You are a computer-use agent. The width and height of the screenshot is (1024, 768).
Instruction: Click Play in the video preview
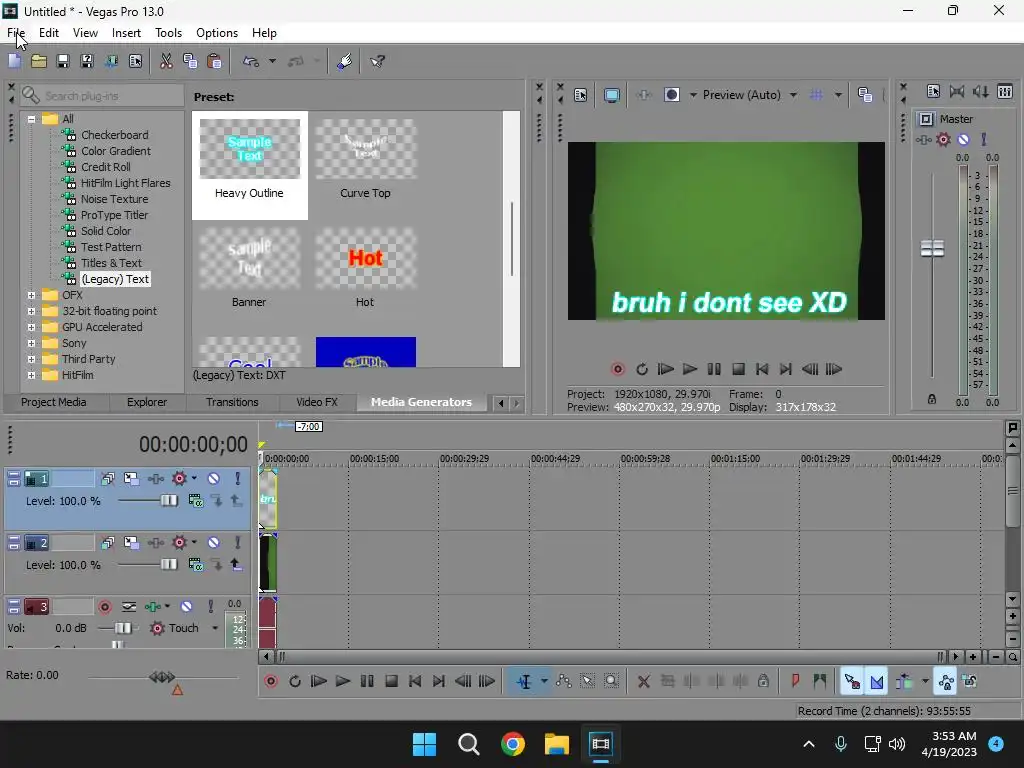(x=690, y=369)
